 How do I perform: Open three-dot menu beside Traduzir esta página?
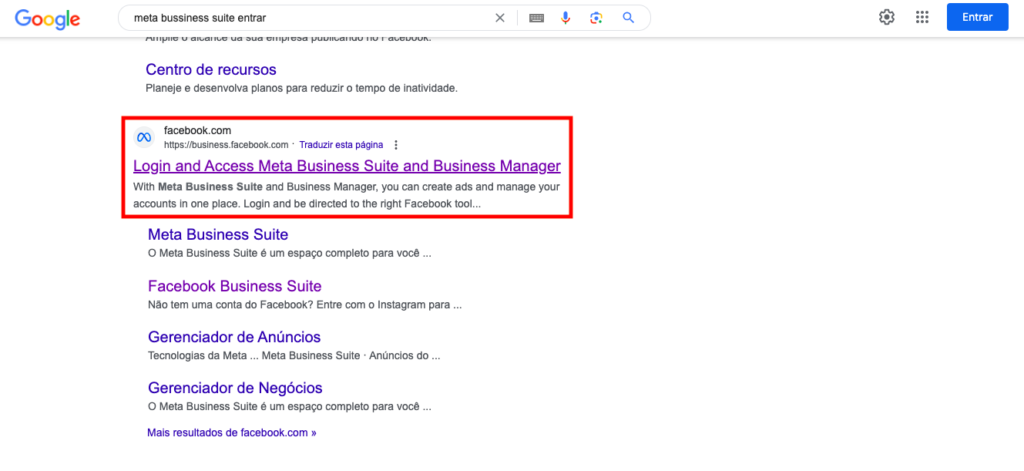(396, 145)
